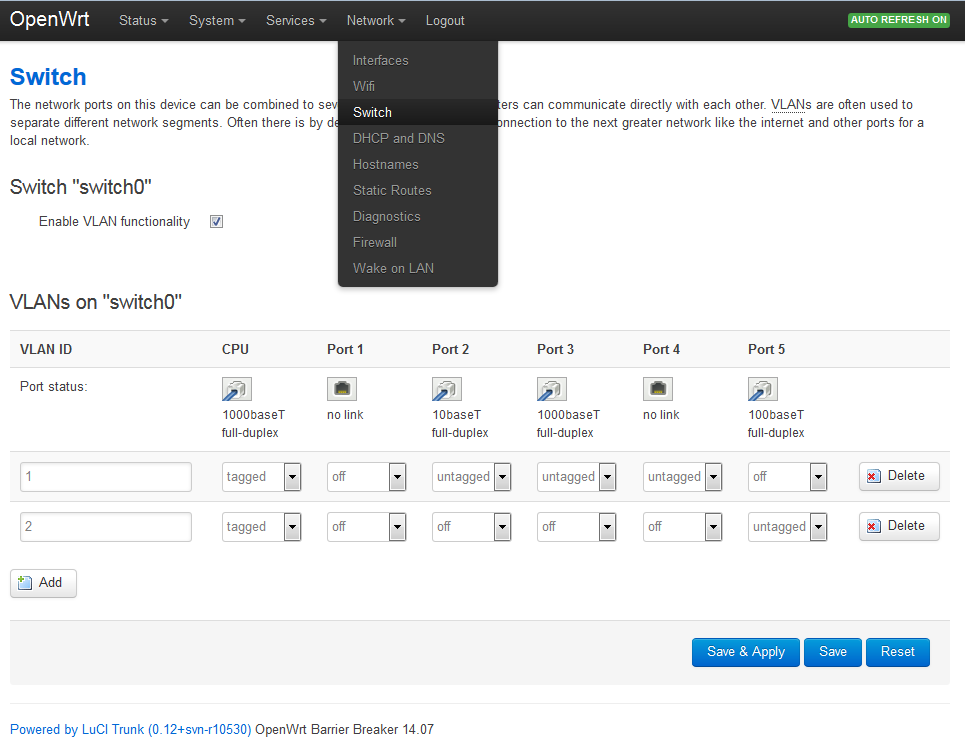Toggle Enable VLAN functionality checkbox
The height and width of the screenshot is (748, 965).
(x=217, y=222)
